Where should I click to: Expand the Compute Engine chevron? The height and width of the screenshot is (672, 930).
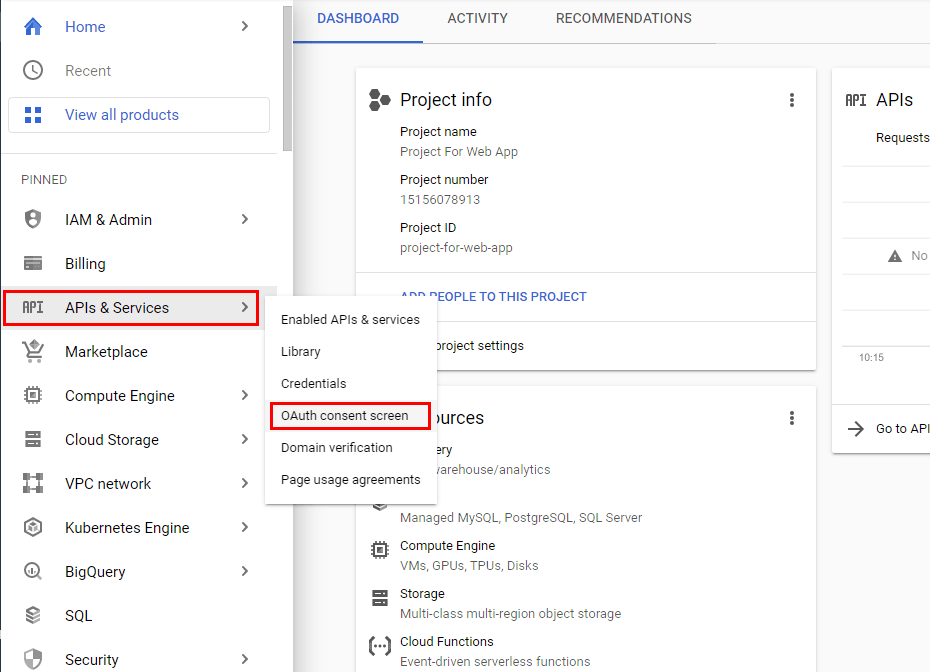click(245, 395)
